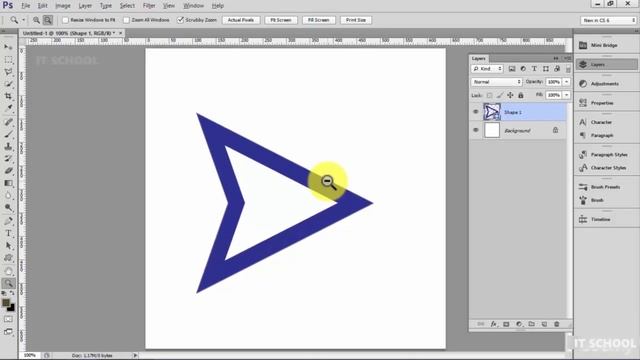Select the Crop tool

click(x=8, y=96)
